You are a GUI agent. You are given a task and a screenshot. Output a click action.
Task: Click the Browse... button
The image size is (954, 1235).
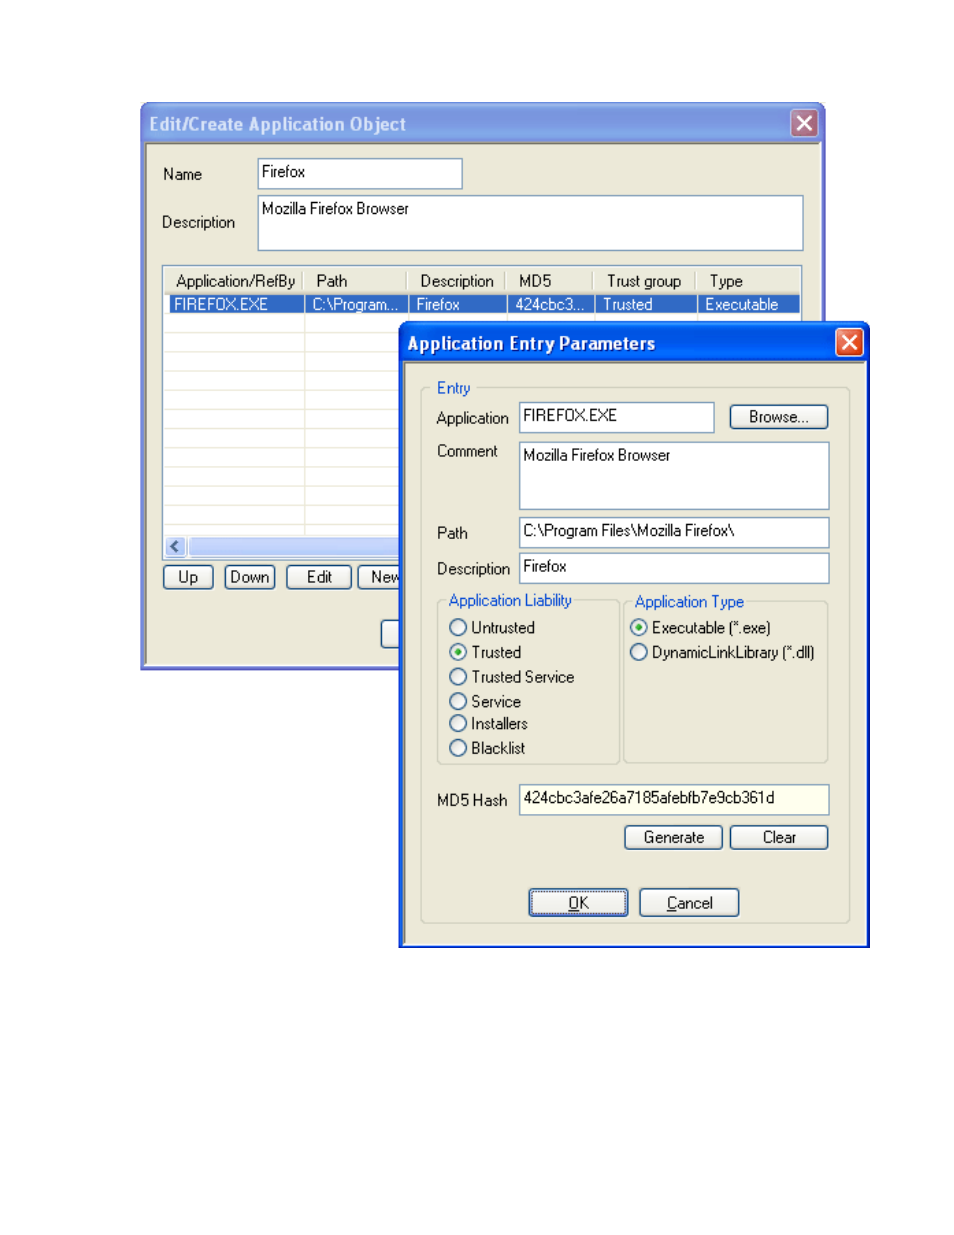[778, 417]
